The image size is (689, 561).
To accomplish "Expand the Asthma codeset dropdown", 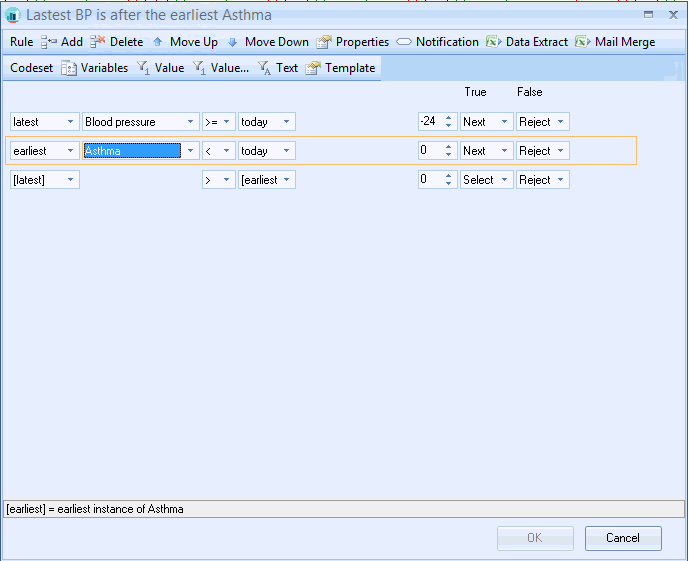I will pos(191,151).
